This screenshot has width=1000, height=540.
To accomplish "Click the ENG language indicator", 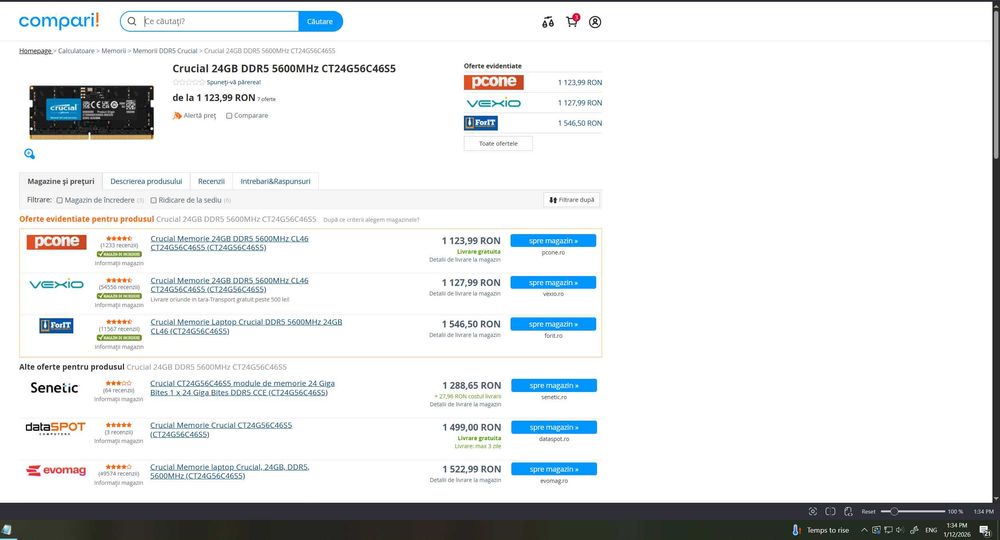I will [931, 530].
